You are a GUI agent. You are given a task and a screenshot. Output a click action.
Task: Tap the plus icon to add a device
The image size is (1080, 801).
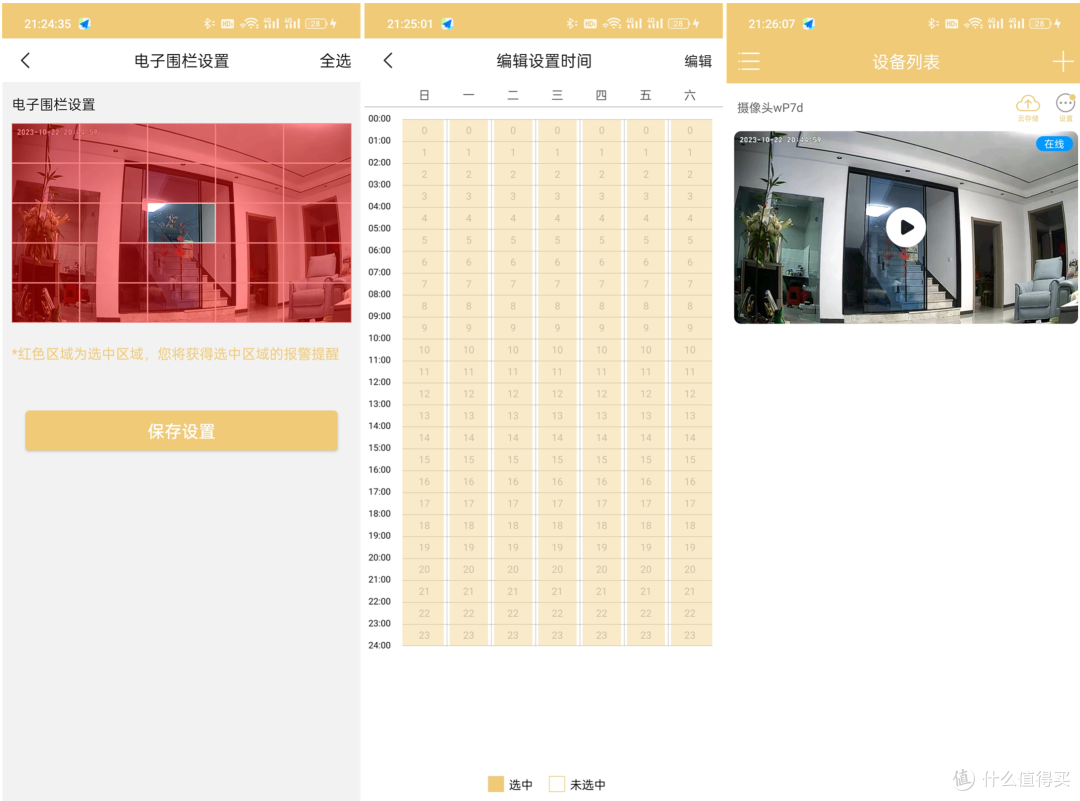(x=1063, y=61)
